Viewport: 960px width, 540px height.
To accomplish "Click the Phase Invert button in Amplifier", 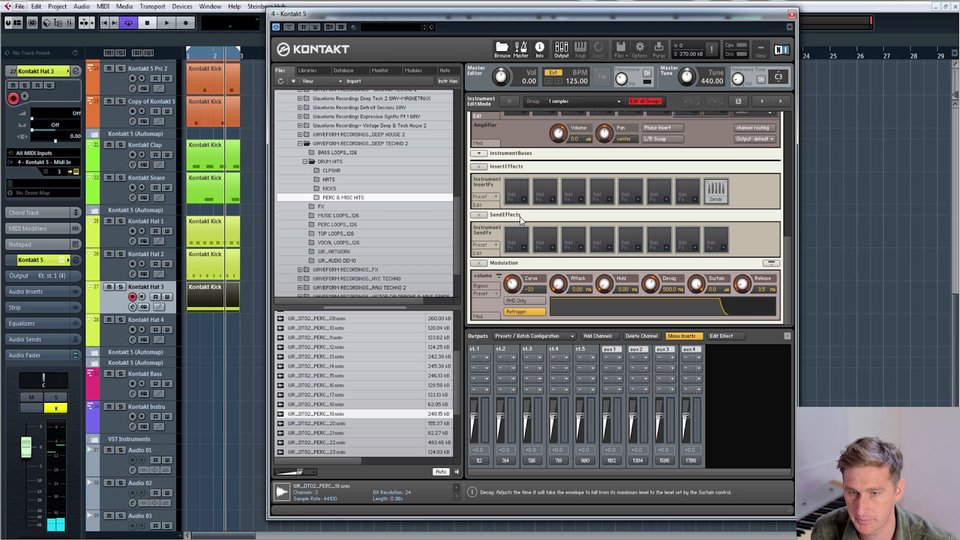I will (662, 127).
